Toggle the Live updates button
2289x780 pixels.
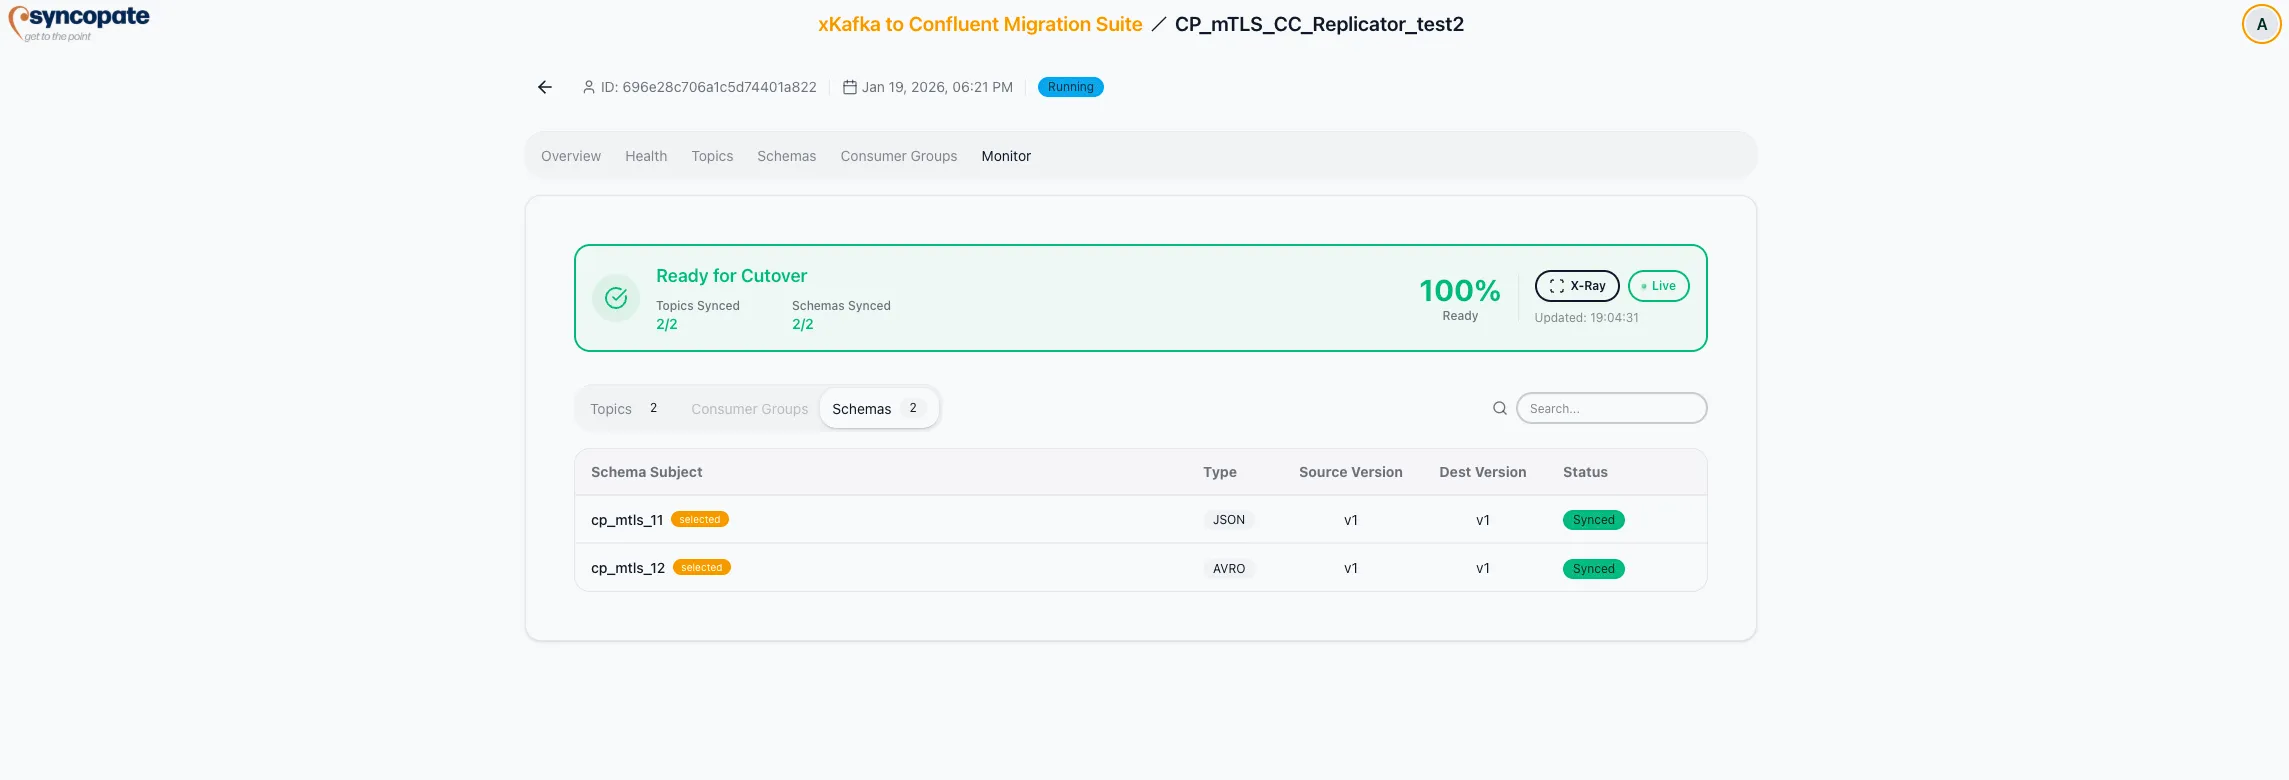[1659, 286]
